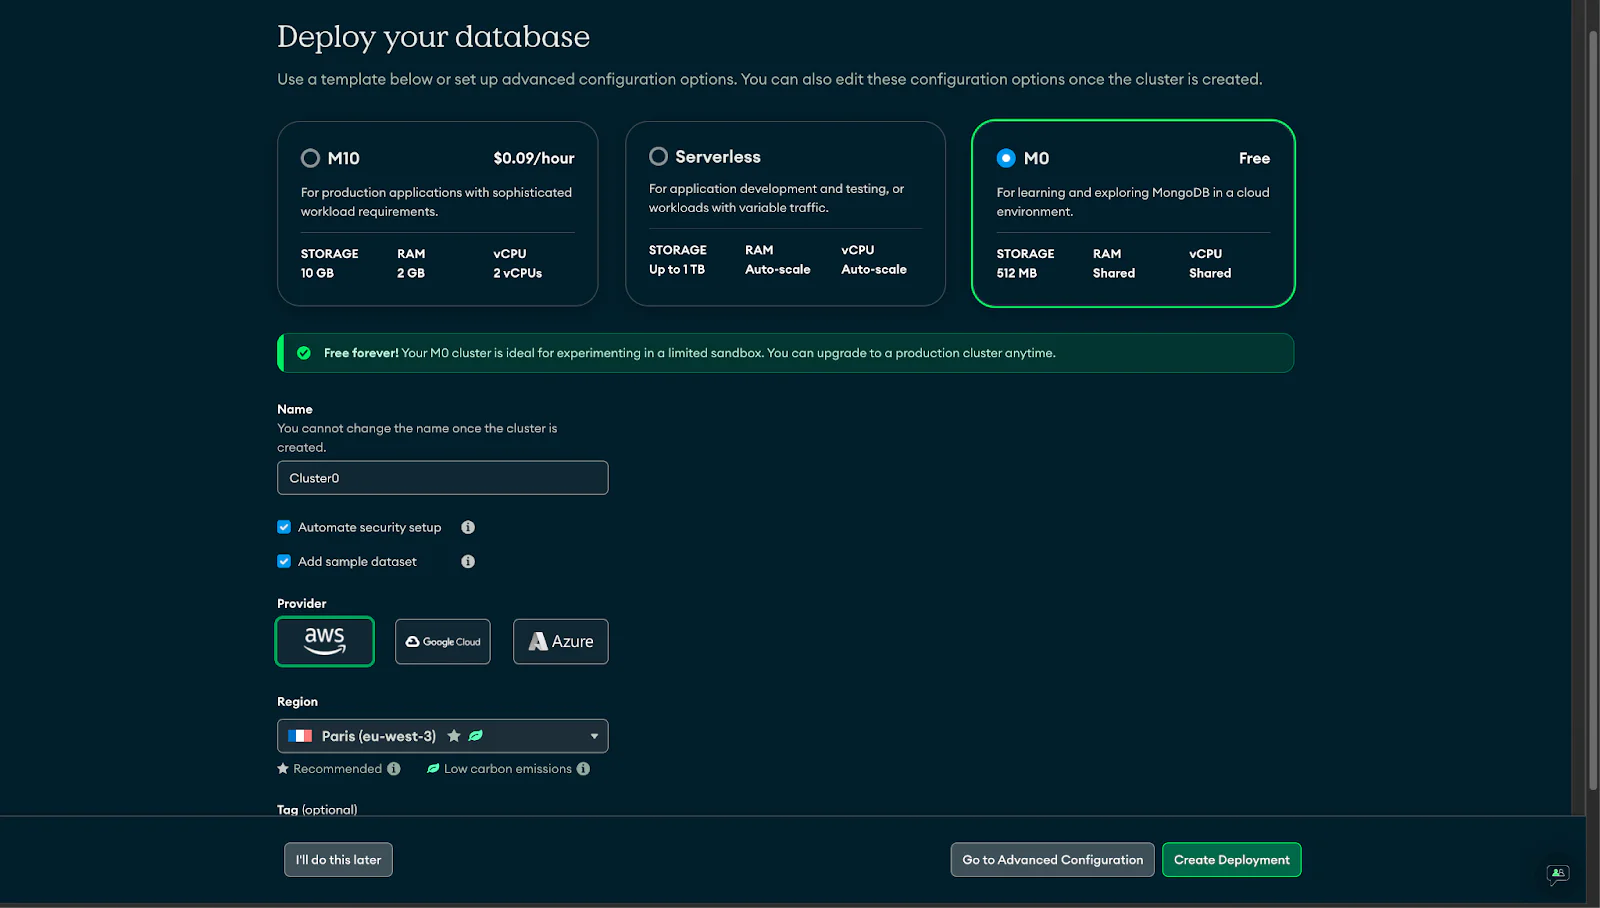The width and height of the screenshot is (1600, 908).
Task: Click the green leaf icon in the Region field
Action: point(476,736)
